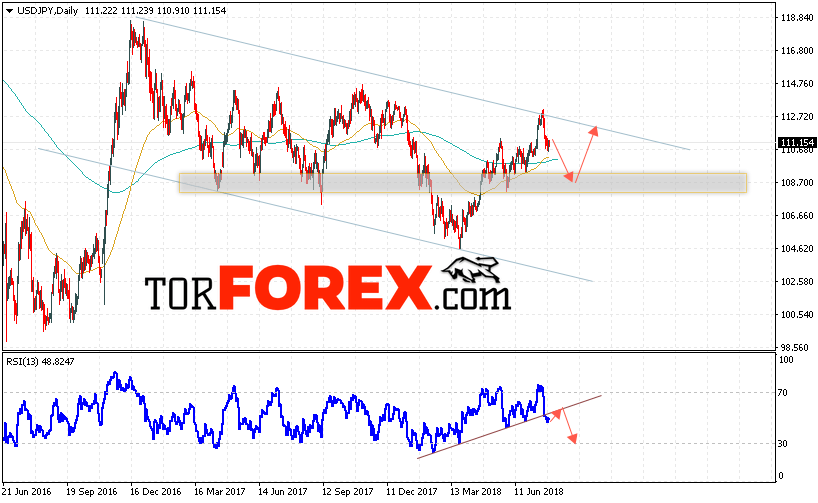Select the 116.800 price axis label
818x503 pixels.
tap(797, 51)
